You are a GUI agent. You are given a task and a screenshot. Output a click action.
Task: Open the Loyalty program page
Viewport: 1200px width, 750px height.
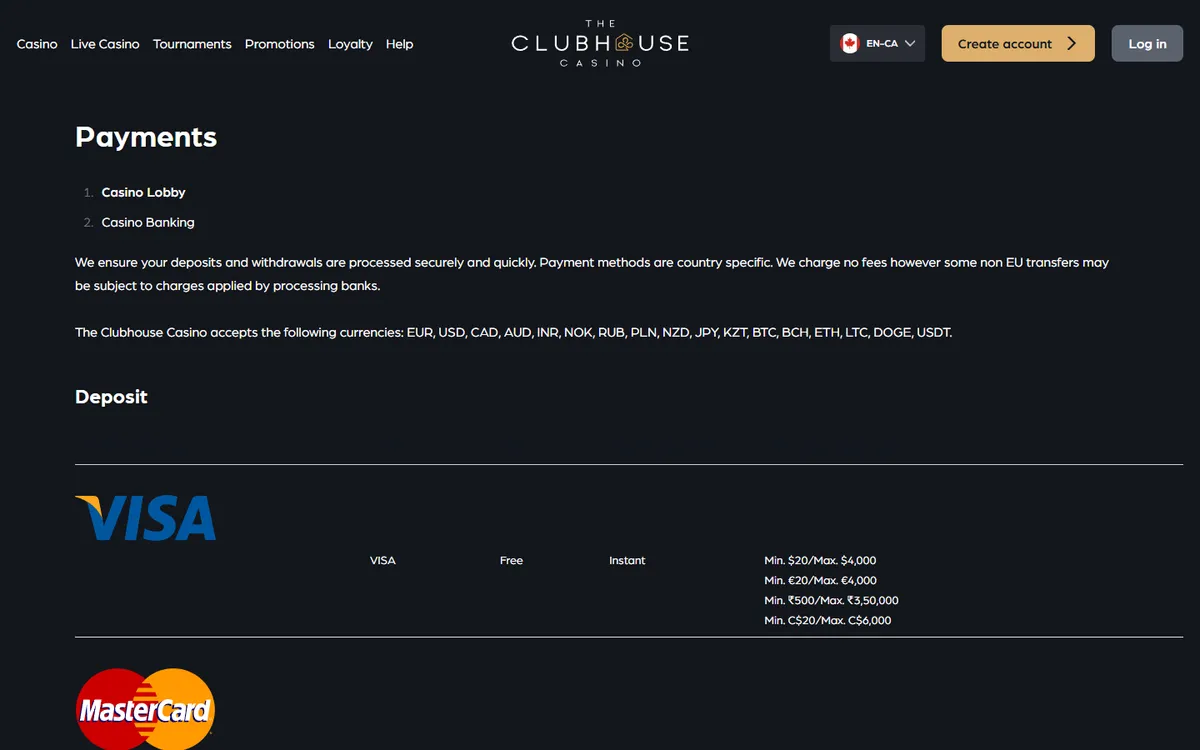point(350,44)
